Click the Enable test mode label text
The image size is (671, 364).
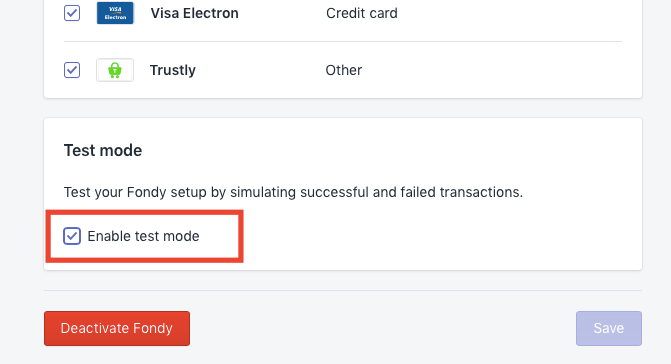[143, 236]
